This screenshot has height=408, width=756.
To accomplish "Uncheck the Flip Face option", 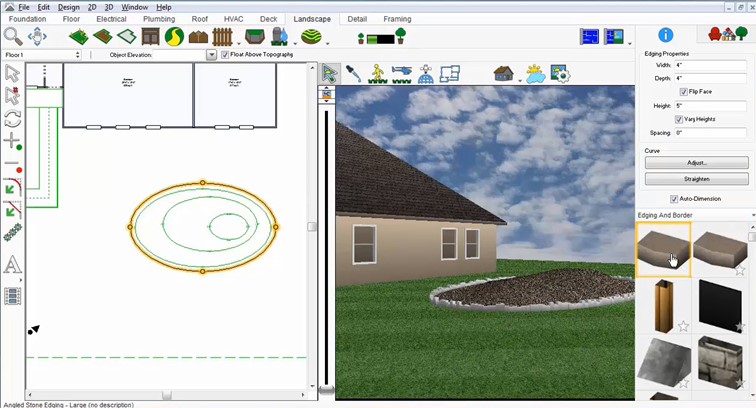I will pyautogui.click(x=683, y=91).
